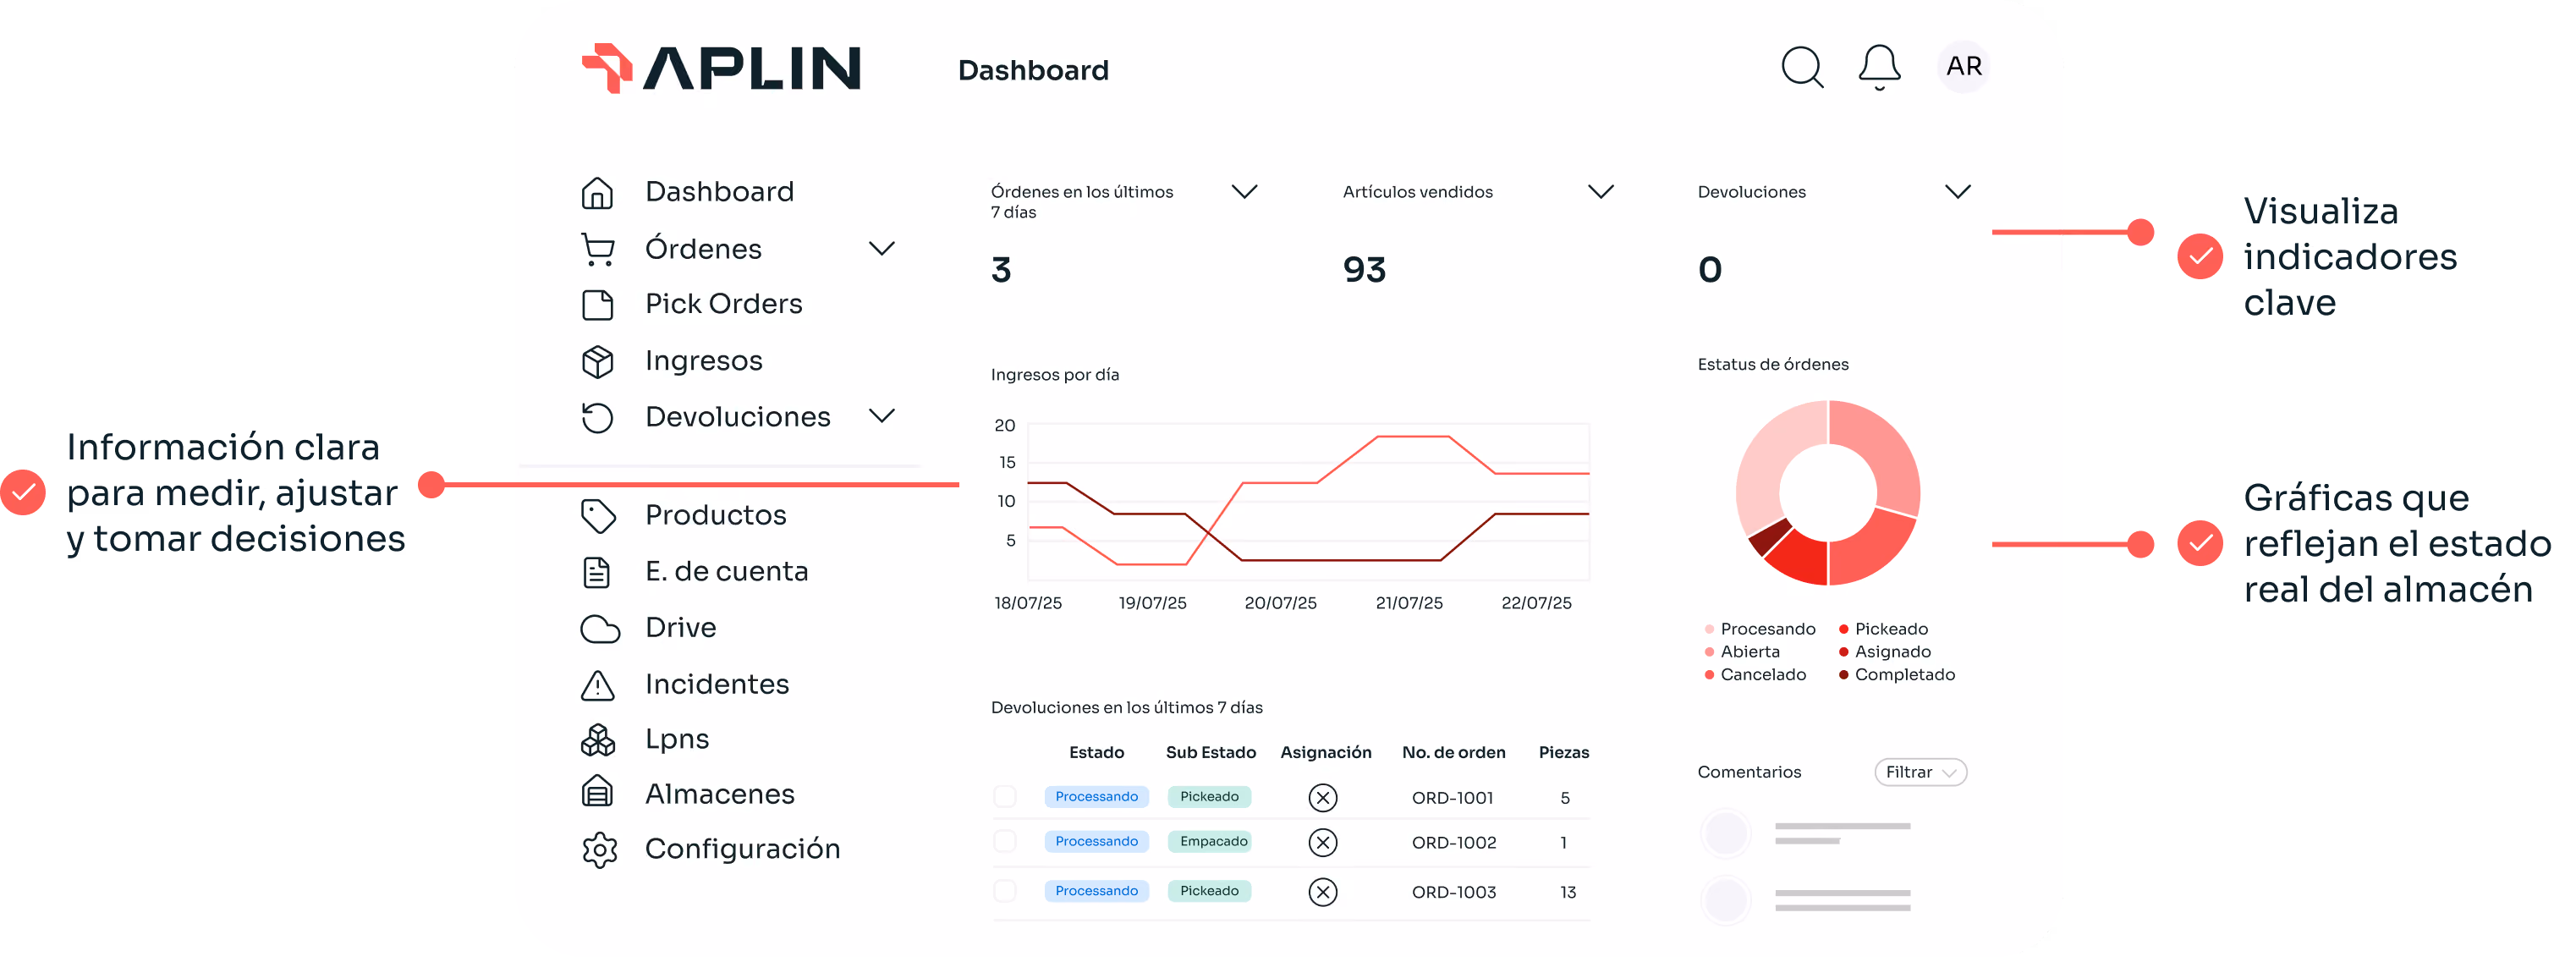Check the ORD-1003 row checkbox
The image size is (2576, 962).
(x=1004, y=891)
